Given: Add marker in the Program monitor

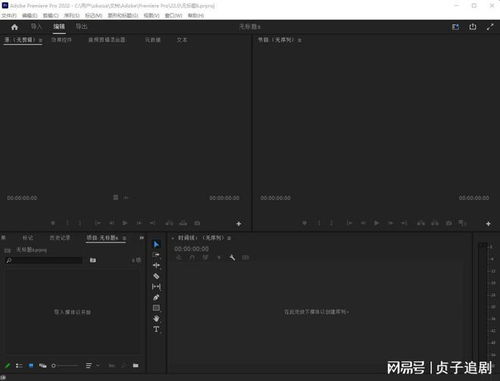Looking at the screenshot, I should point(304,223).
